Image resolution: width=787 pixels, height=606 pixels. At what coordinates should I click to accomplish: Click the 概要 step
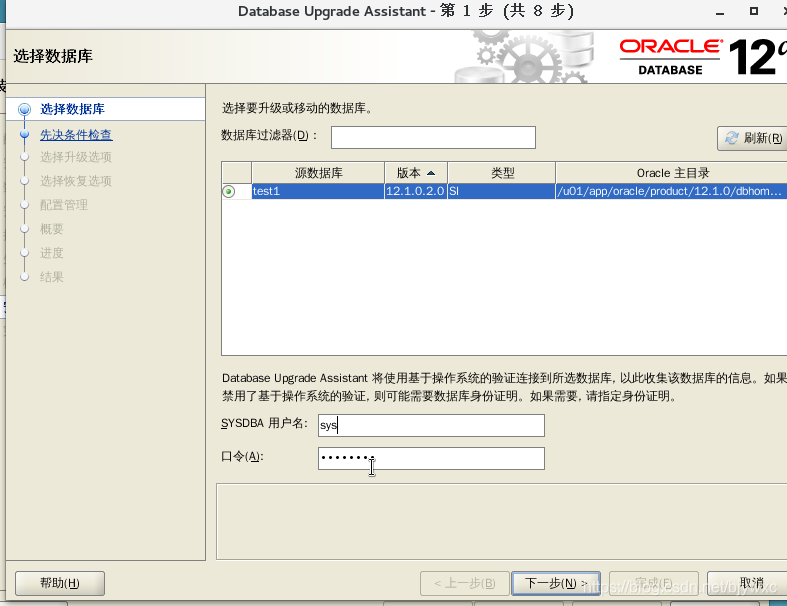point(52,229)
